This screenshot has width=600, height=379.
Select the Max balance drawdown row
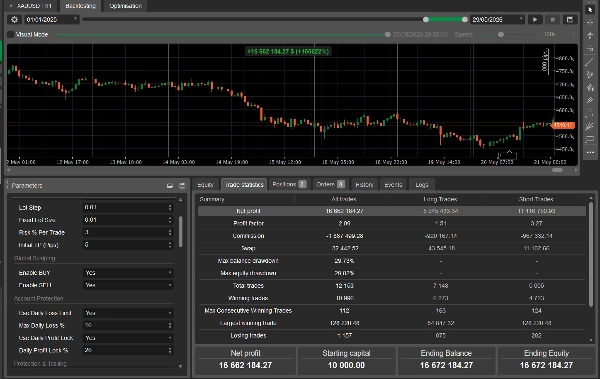click(x=392, y=261)
